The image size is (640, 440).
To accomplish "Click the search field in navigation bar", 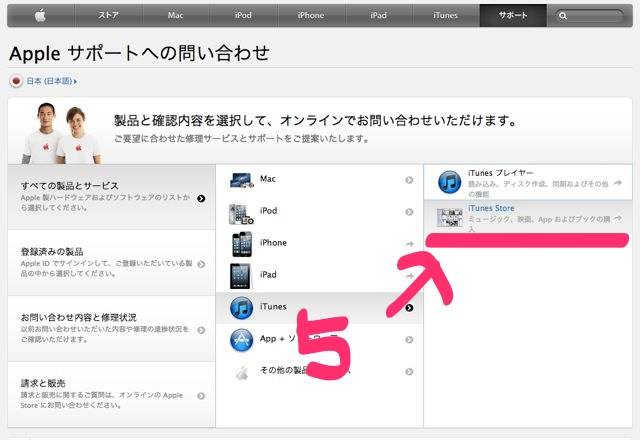I will pos(589,16).
